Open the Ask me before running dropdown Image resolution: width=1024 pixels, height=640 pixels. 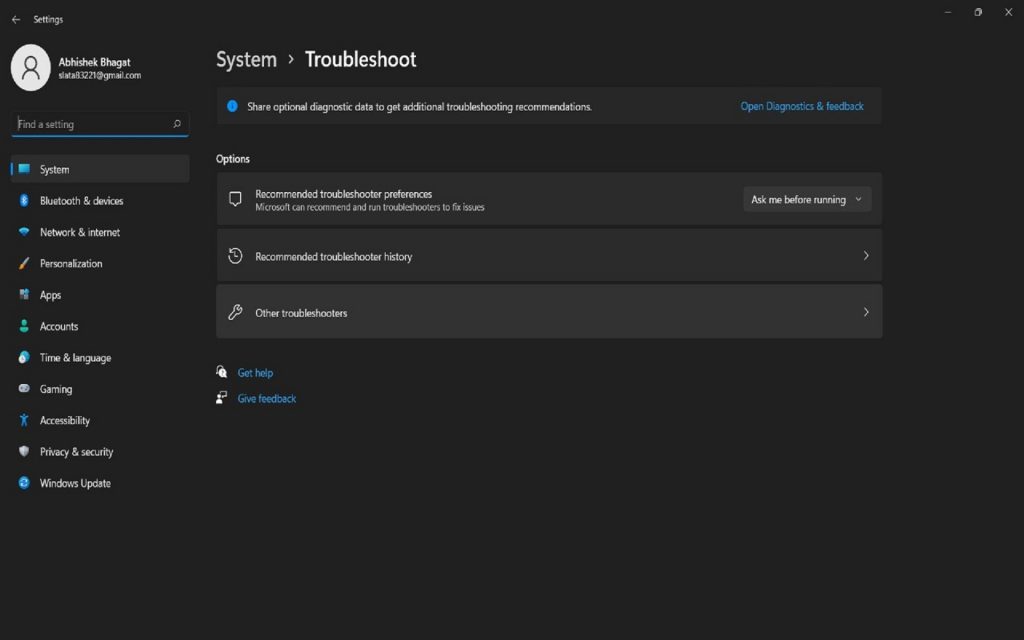tap(805, 199)
